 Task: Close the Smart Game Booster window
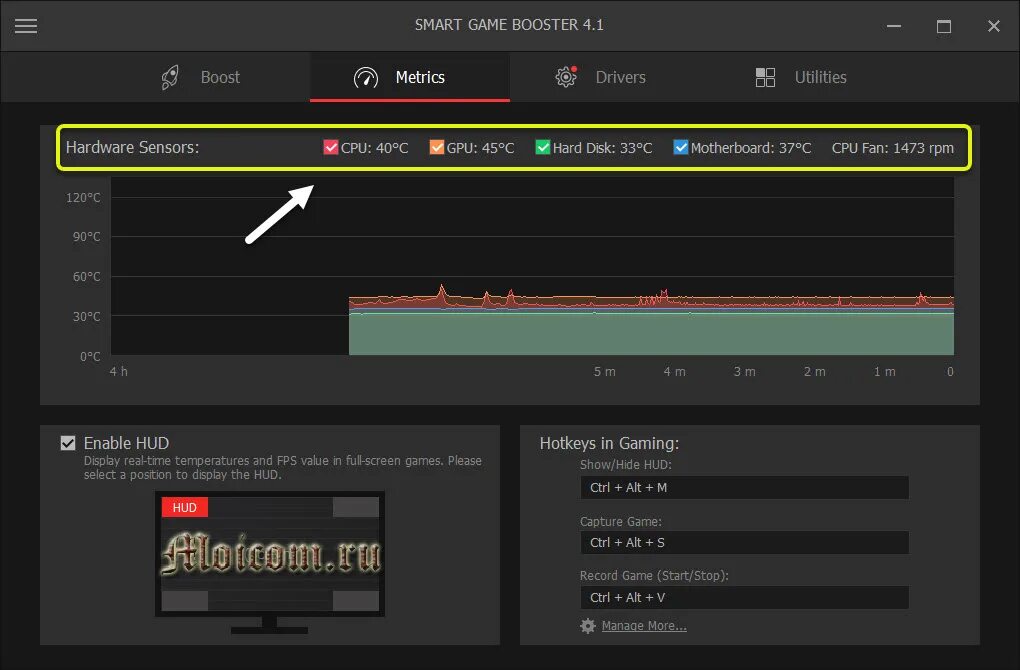click(993, 26)
